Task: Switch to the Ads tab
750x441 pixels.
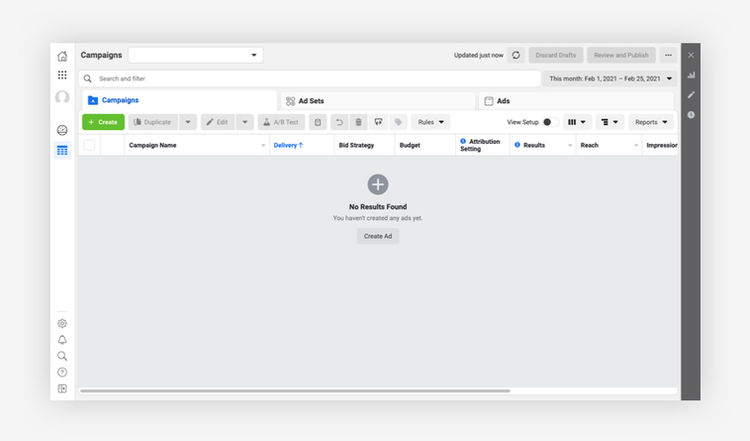Action: click(576, 101)
